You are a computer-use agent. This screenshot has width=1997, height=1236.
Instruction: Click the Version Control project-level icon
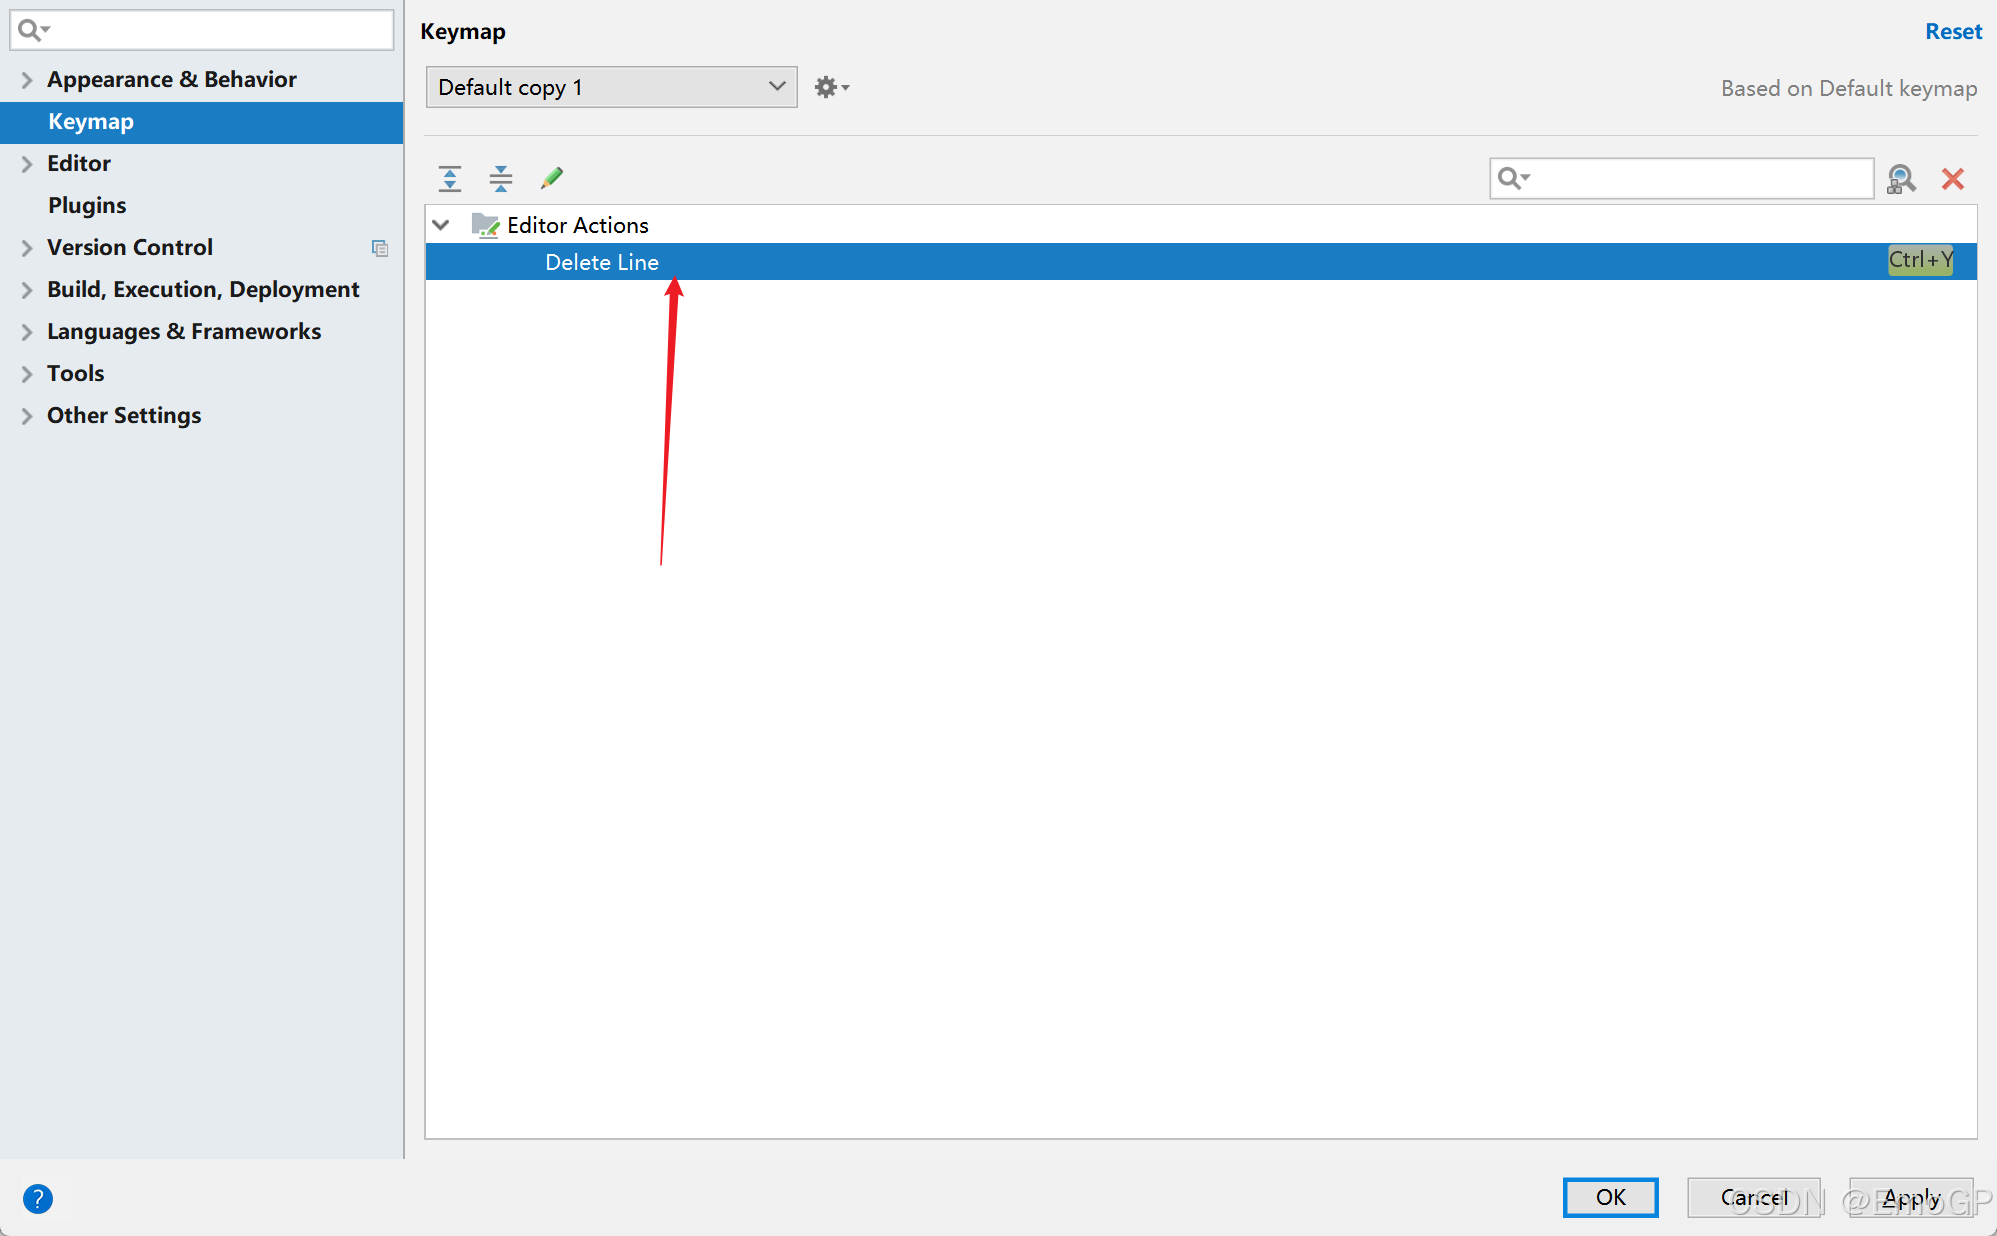coord(380,248)
